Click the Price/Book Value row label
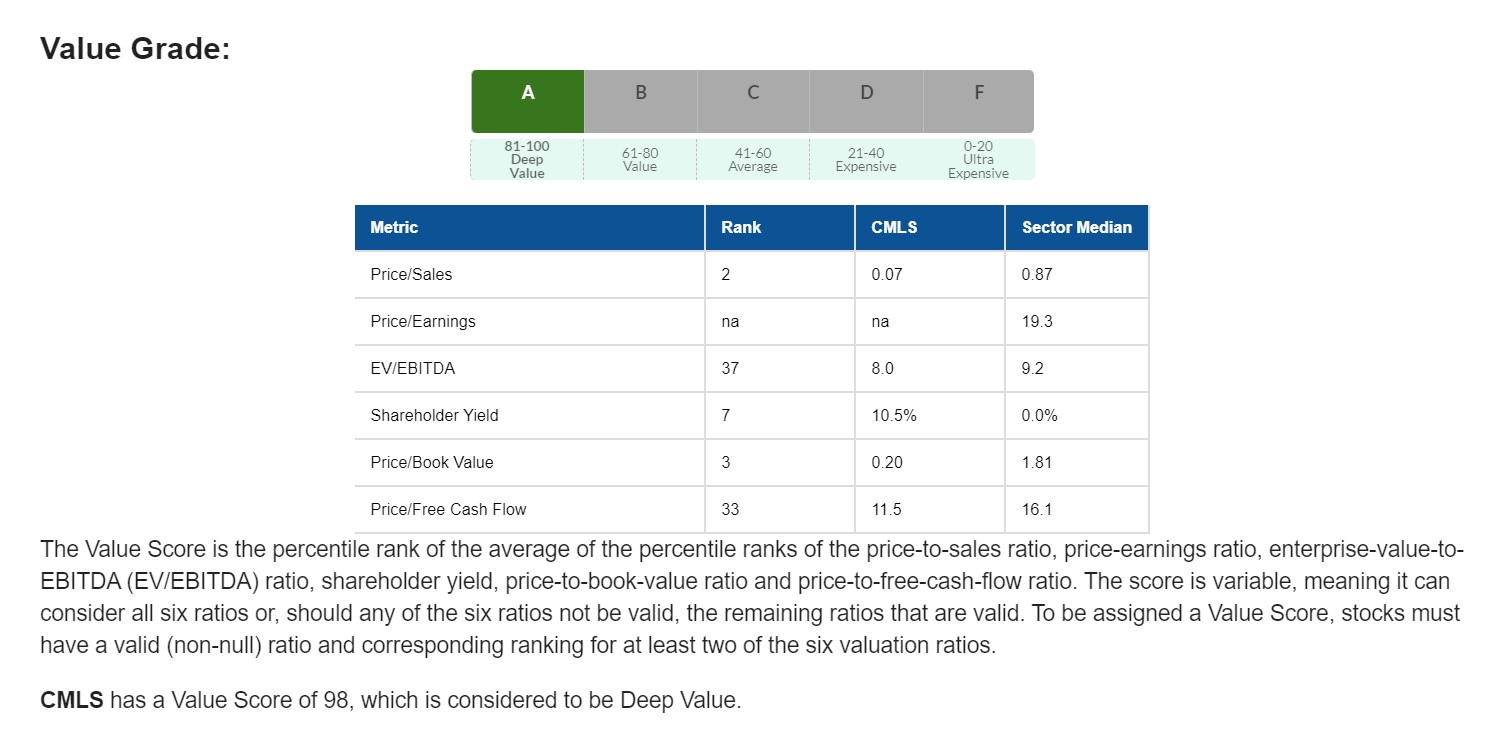This screenshot has height=747, width=1501. pyautogui.click(x=432, y=463)
